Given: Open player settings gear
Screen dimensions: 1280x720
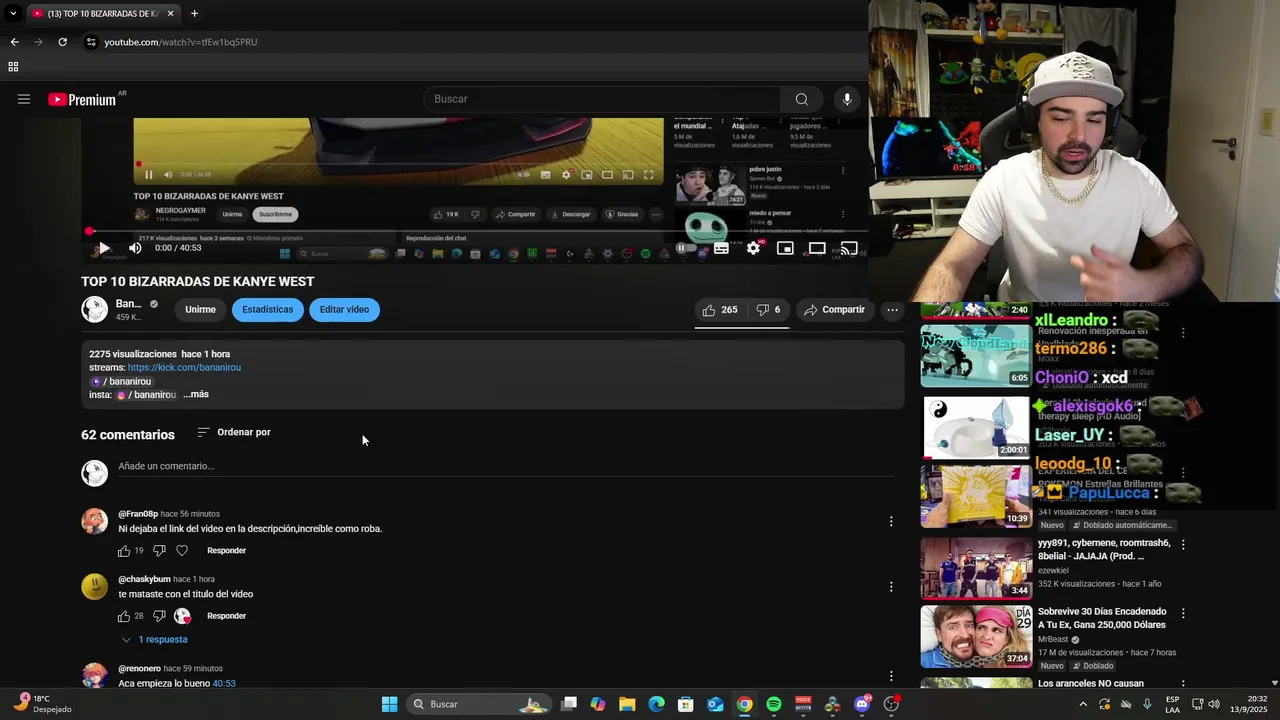Looking at the screenshot, I should point(753,248).
